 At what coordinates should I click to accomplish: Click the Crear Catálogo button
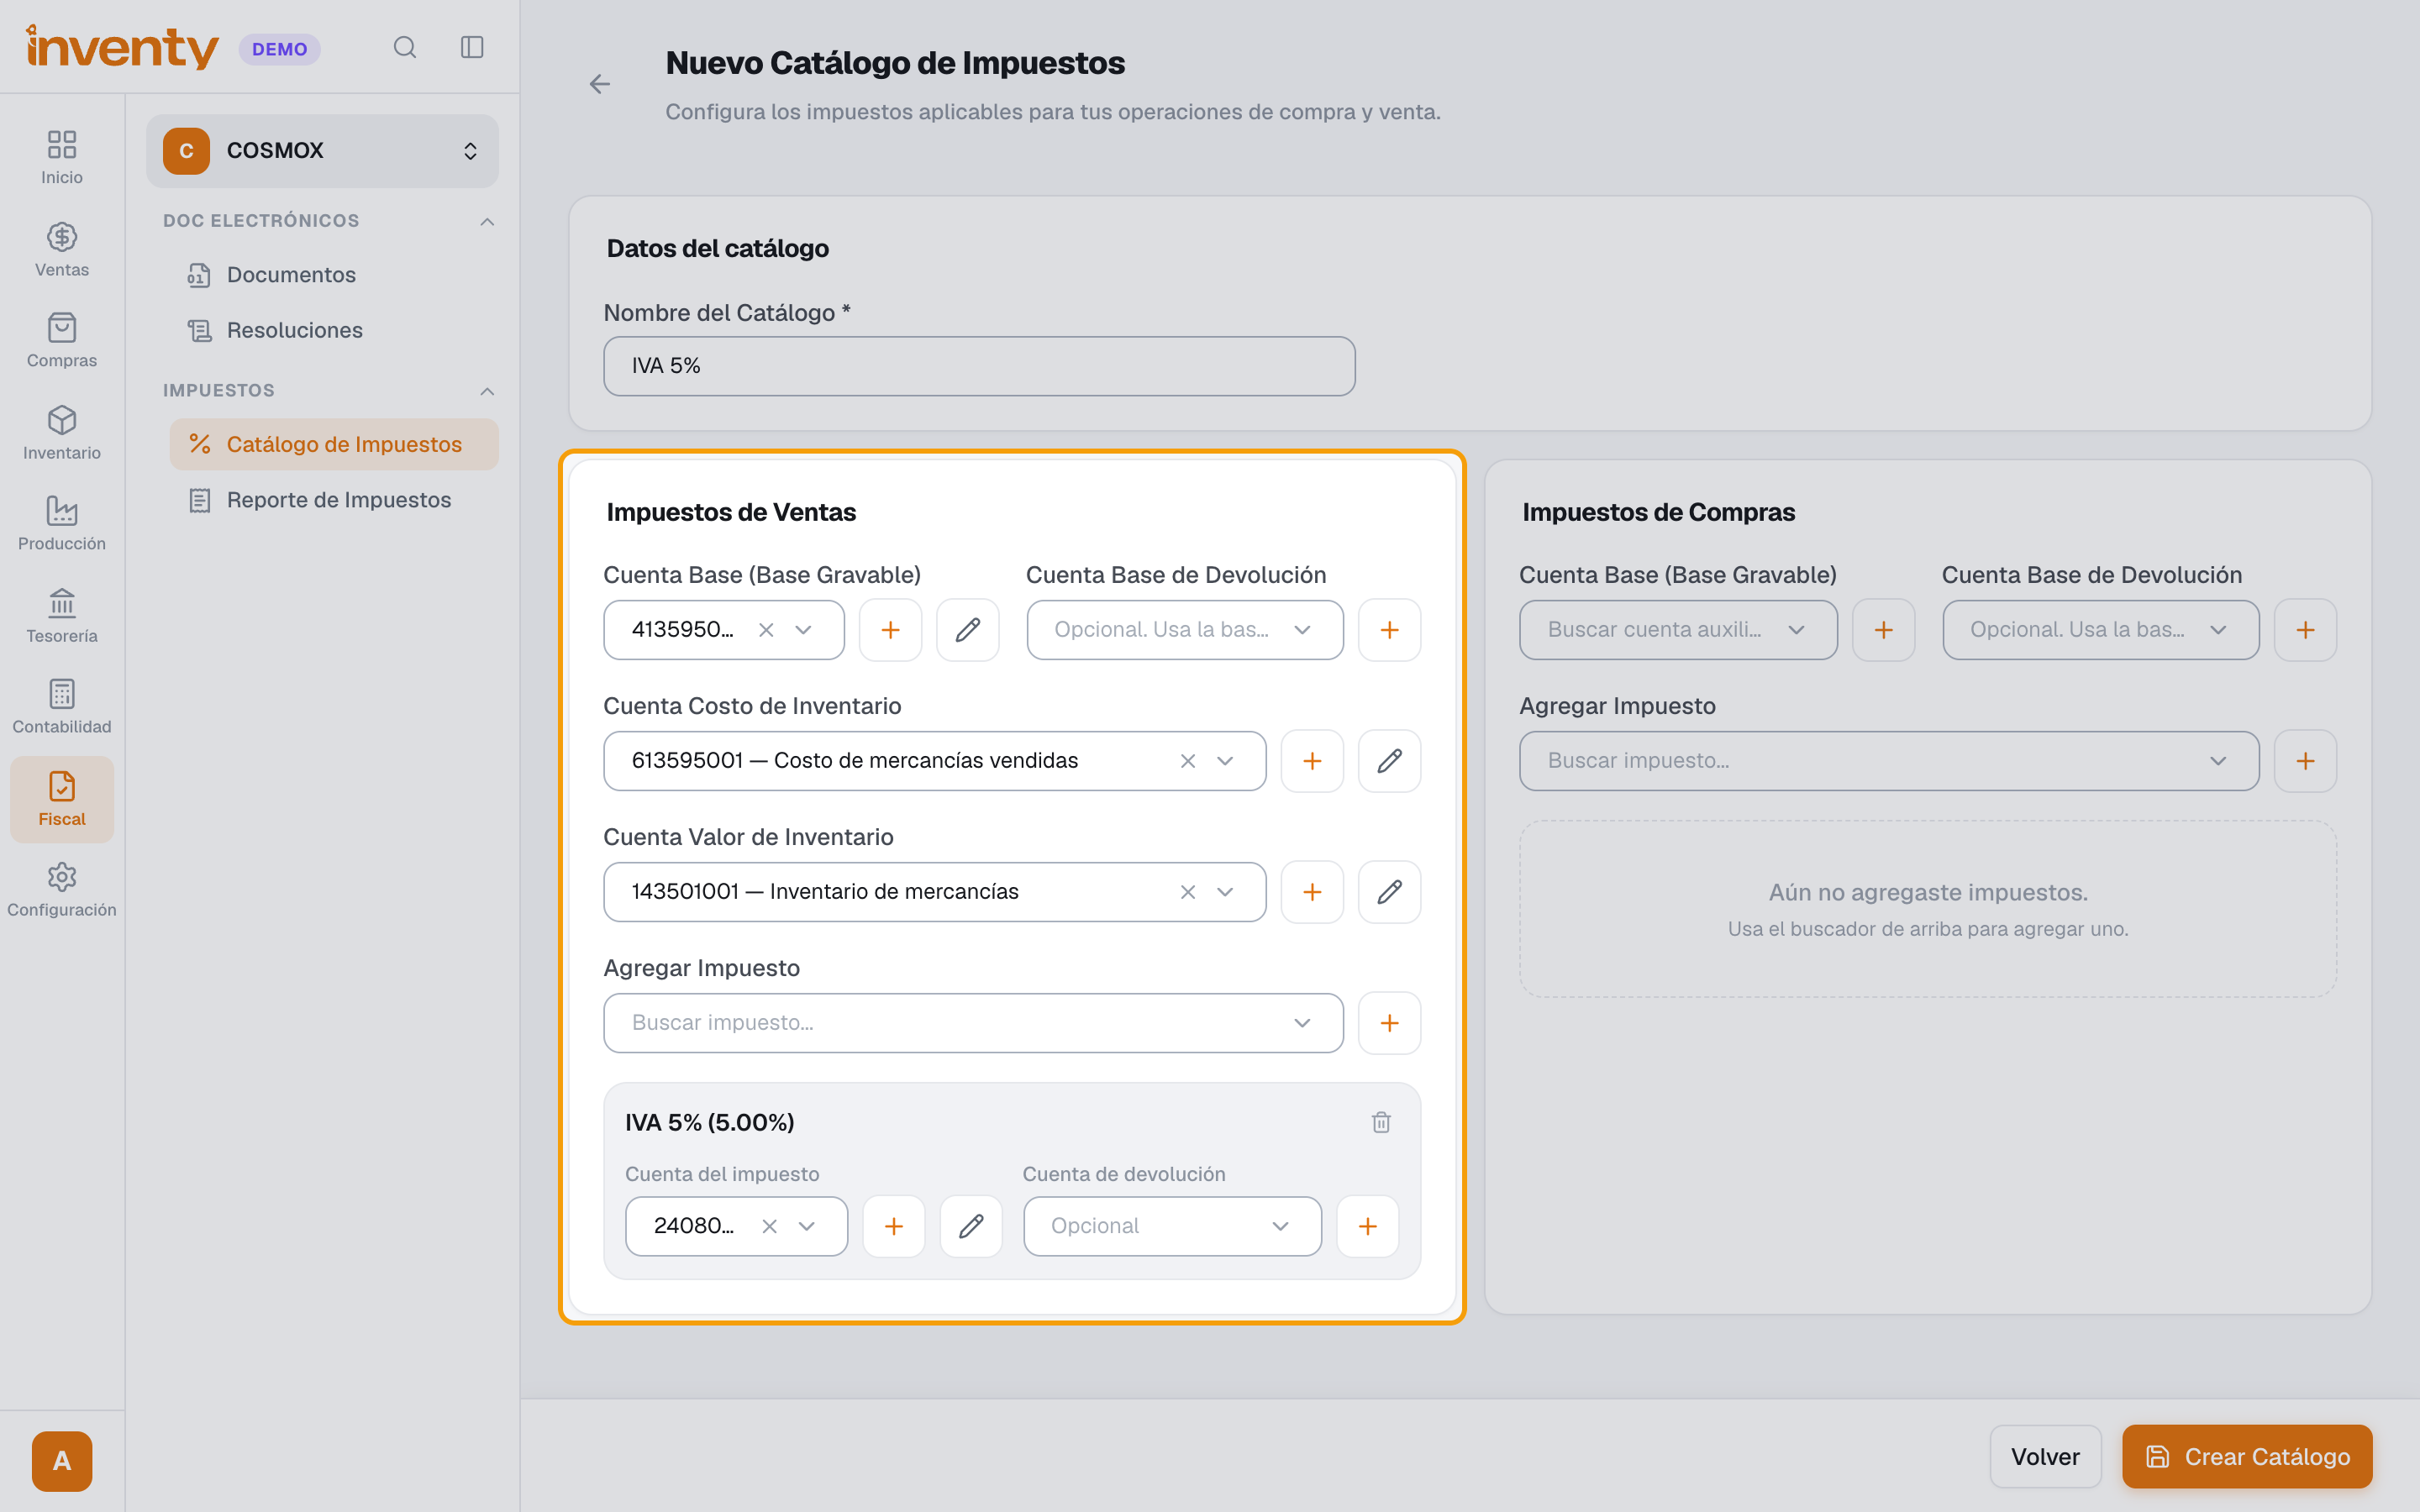(x=2246, y=1456)
